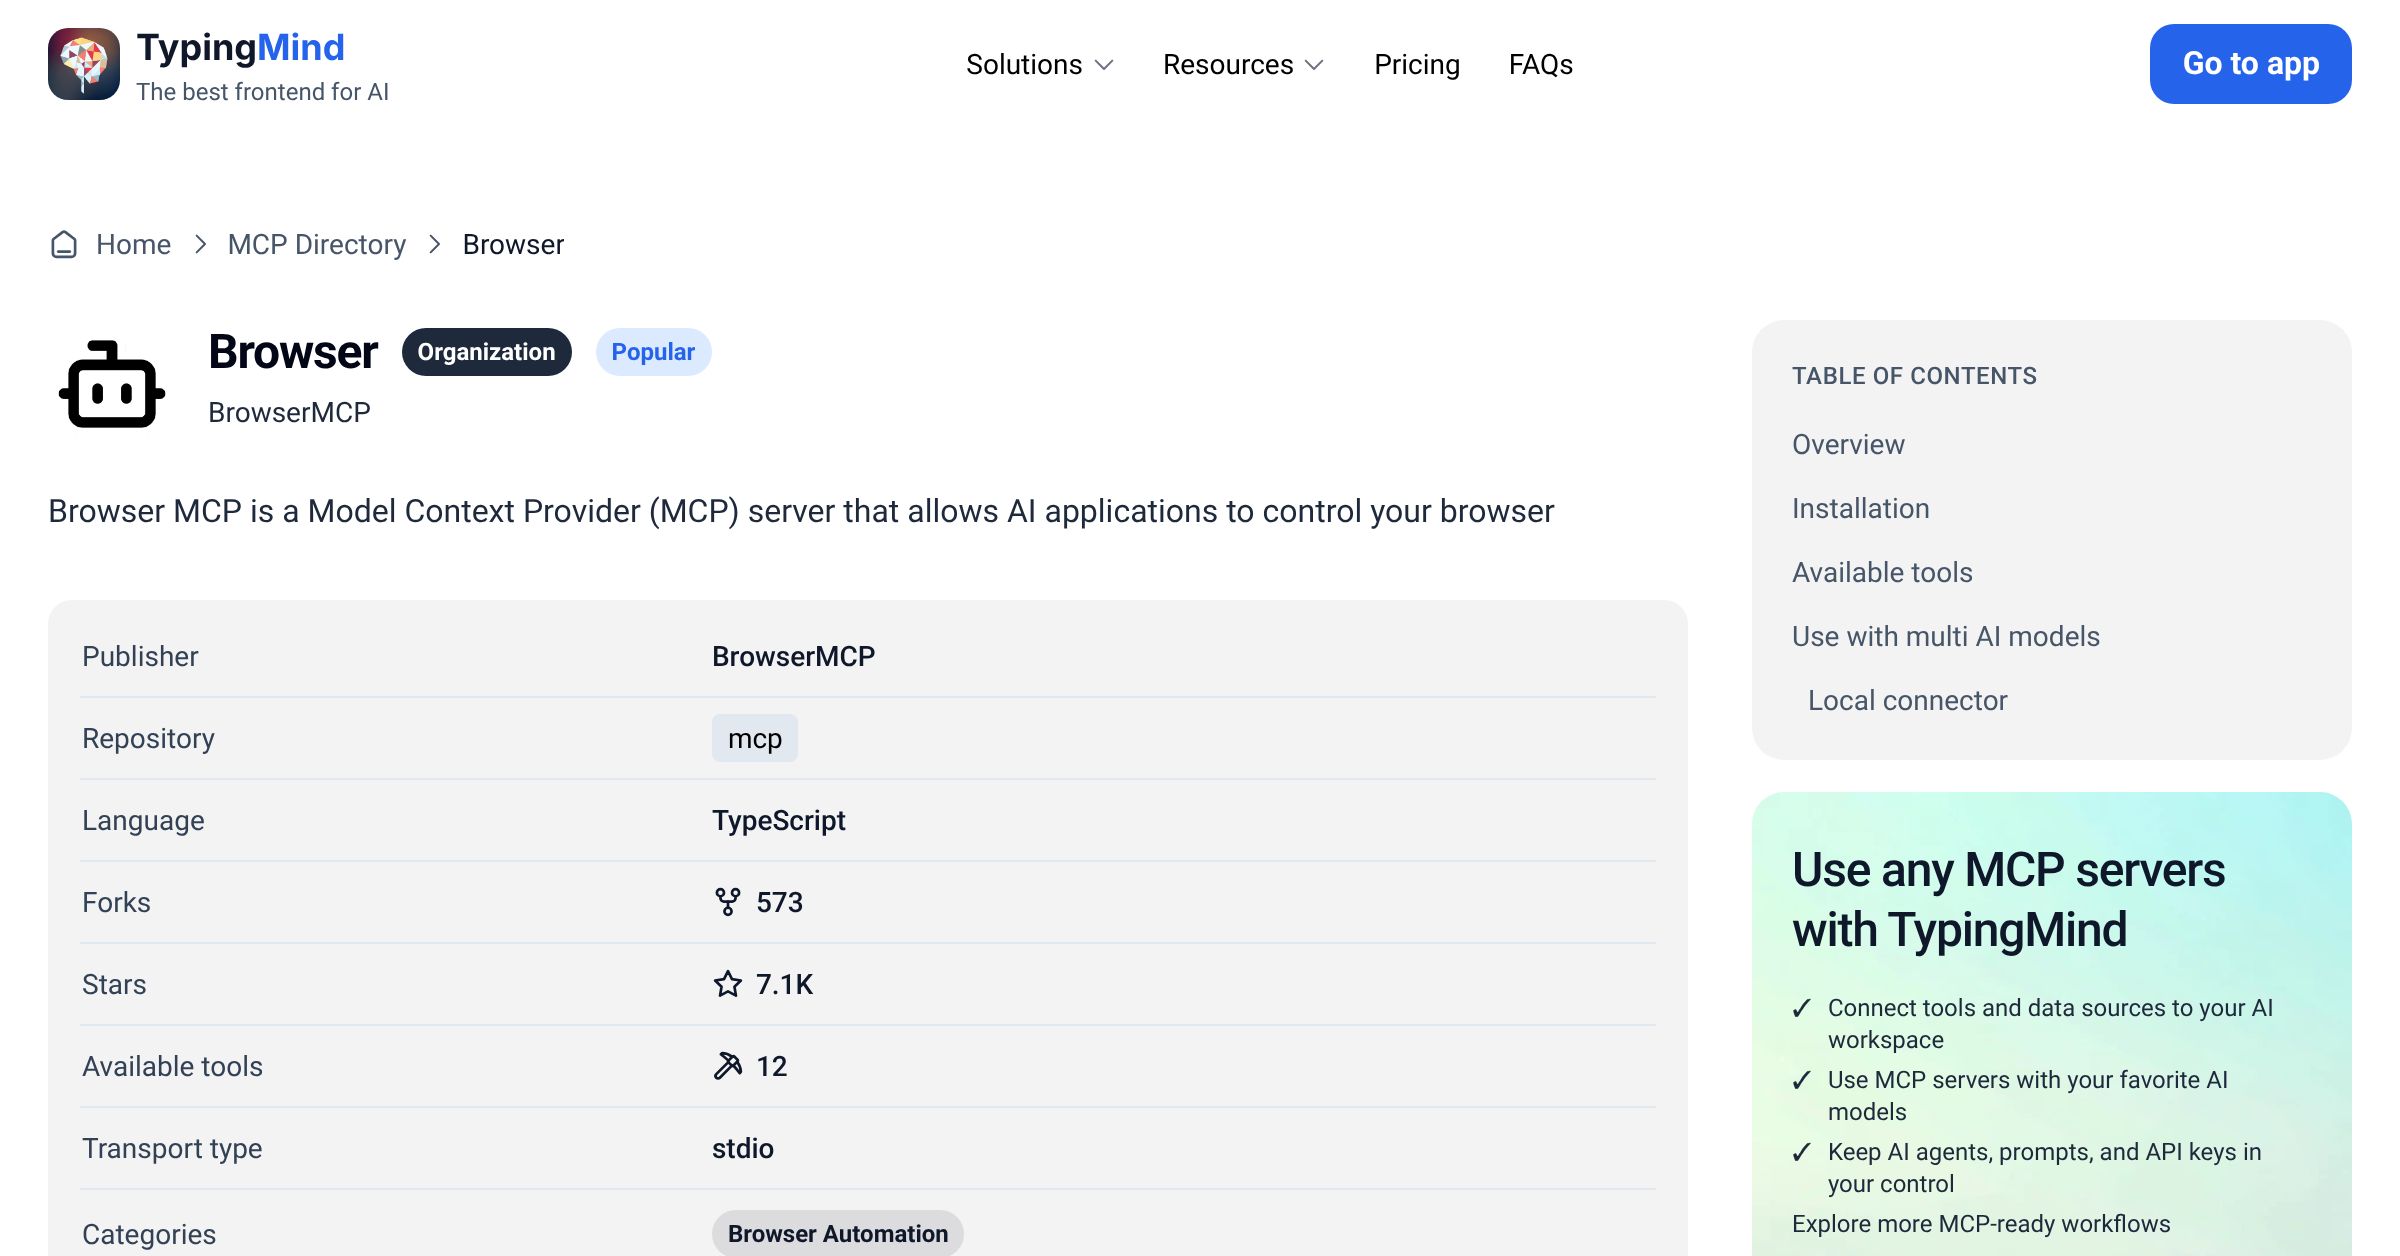Open the Pricing page
2400x1256 pixels.
click(1417, 64)
